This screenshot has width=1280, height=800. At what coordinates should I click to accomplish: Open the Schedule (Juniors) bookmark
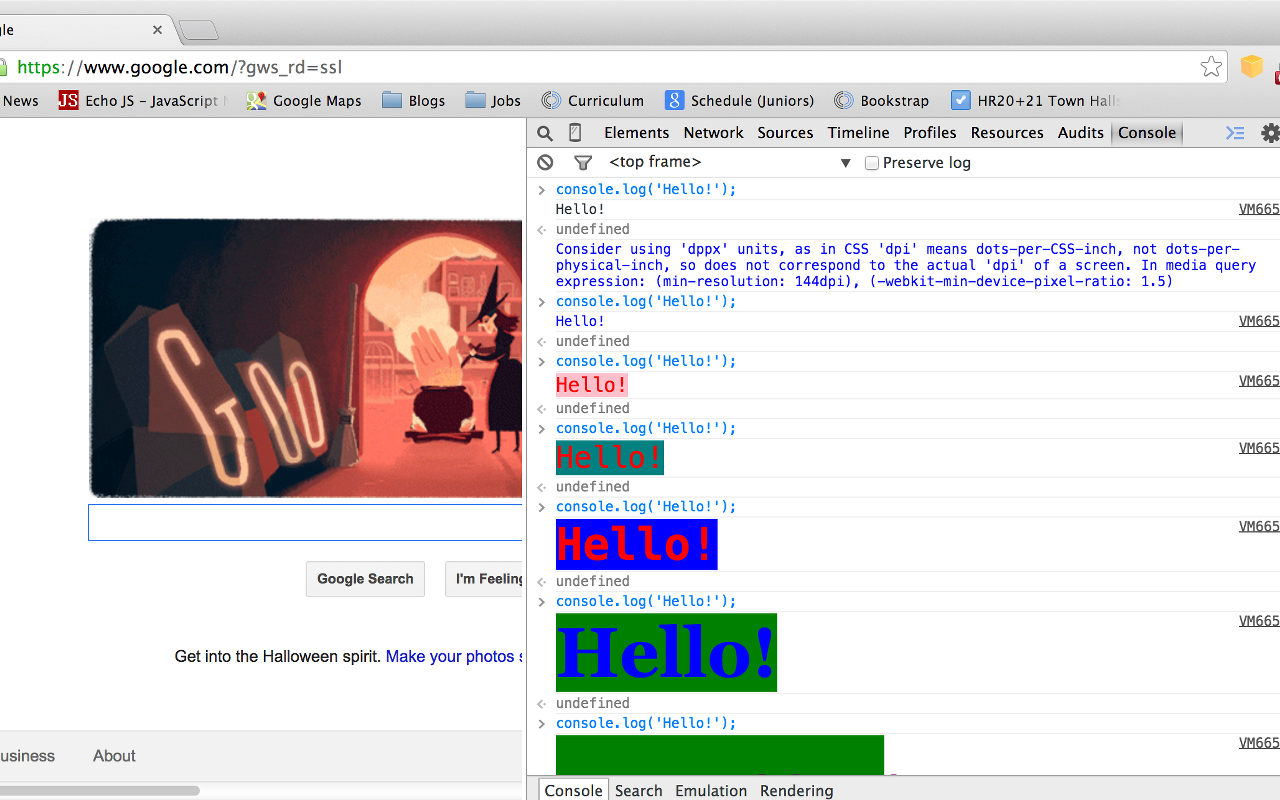coord(740,100)
